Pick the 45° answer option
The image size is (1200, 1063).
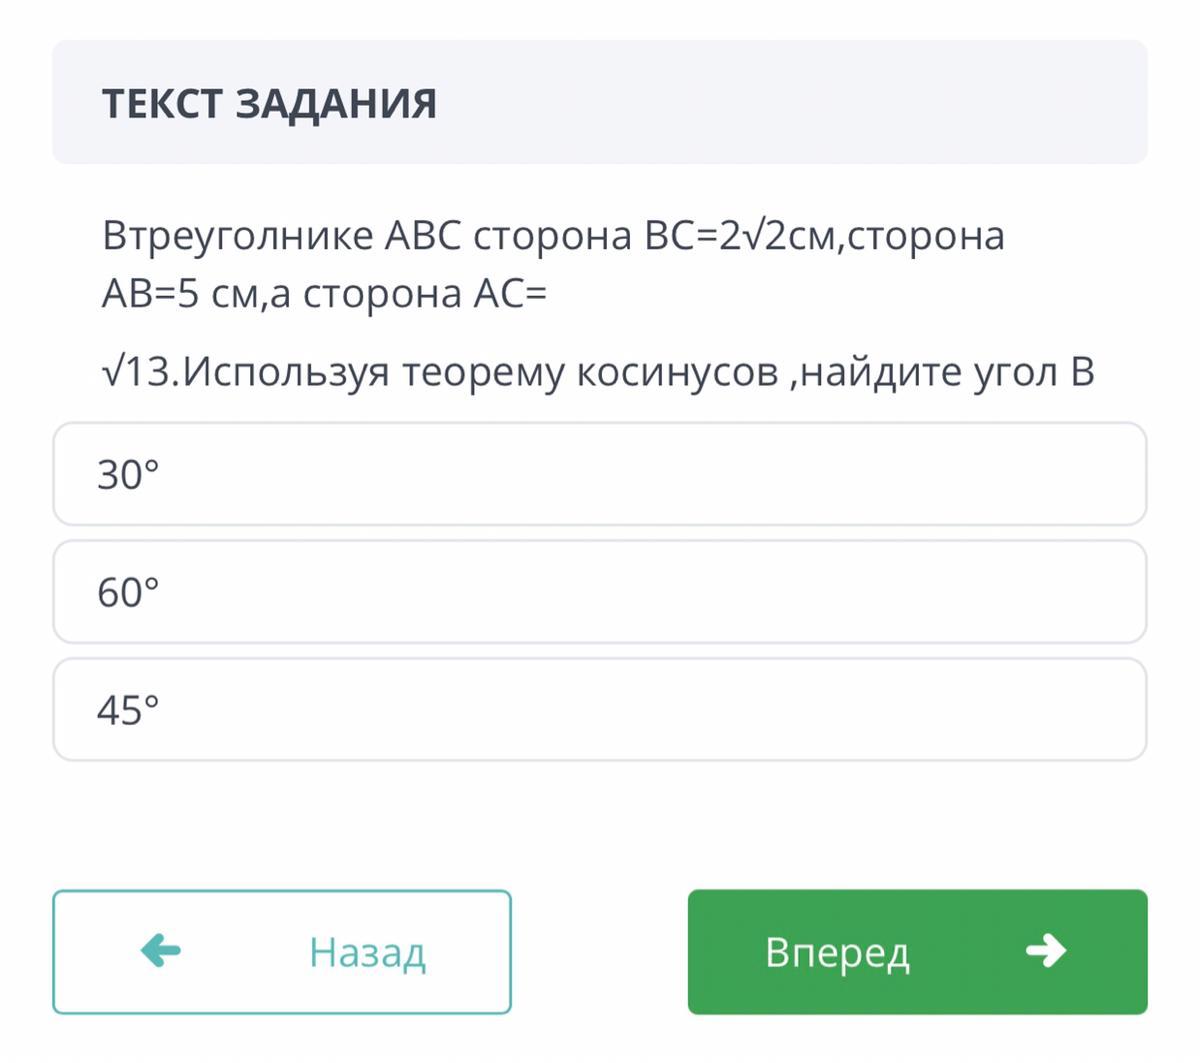coord(599,710)
